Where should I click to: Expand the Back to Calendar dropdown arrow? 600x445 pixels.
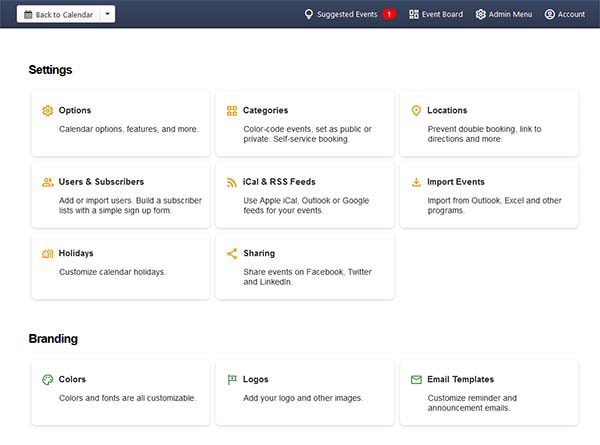click(108, 14)
